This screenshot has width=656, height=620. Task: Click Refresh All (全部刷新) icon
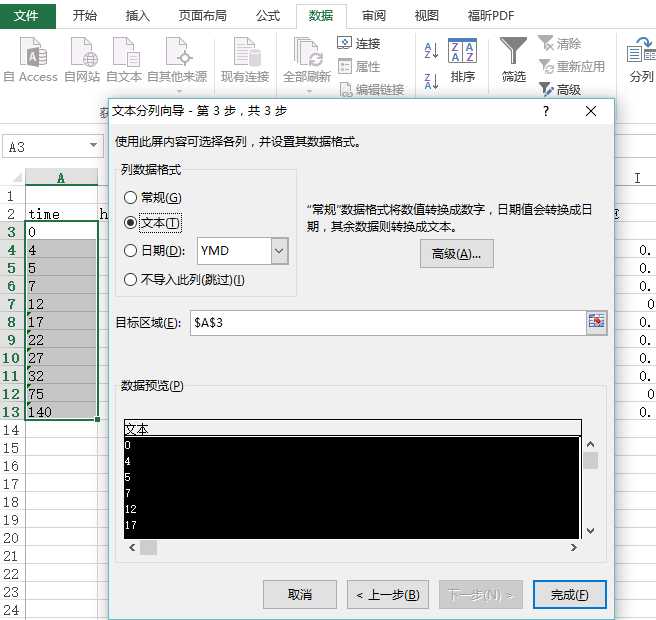pos(308,52)
